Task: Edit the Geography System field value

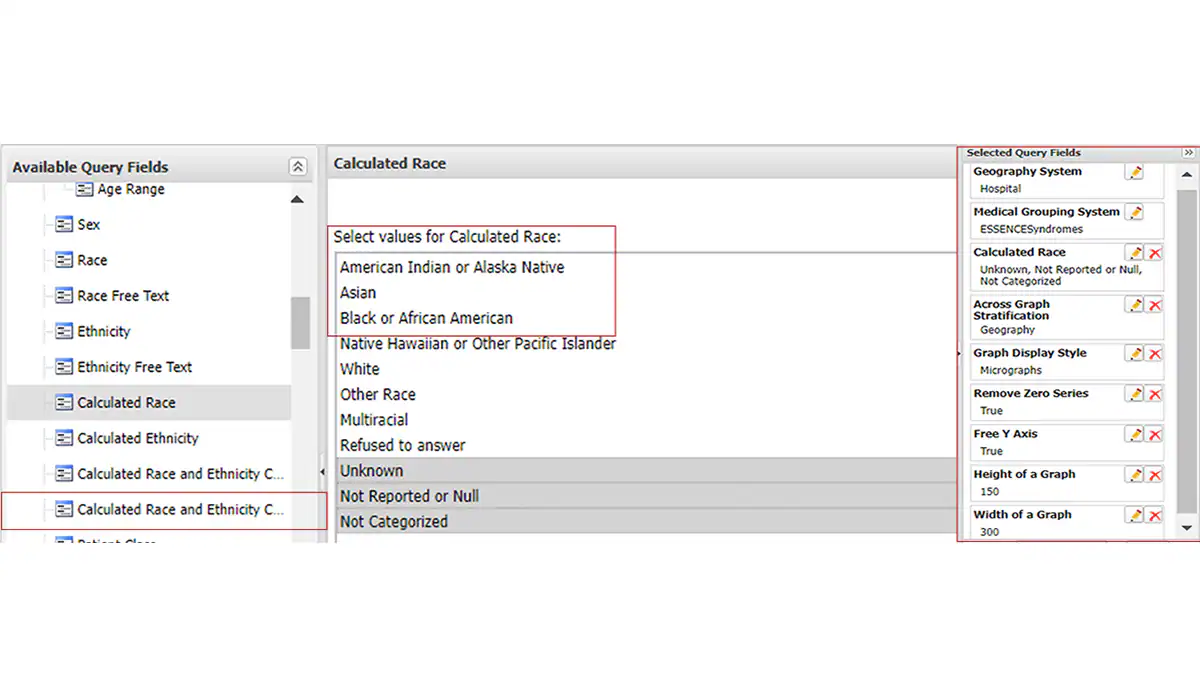Action: (x=1136, y=172)
